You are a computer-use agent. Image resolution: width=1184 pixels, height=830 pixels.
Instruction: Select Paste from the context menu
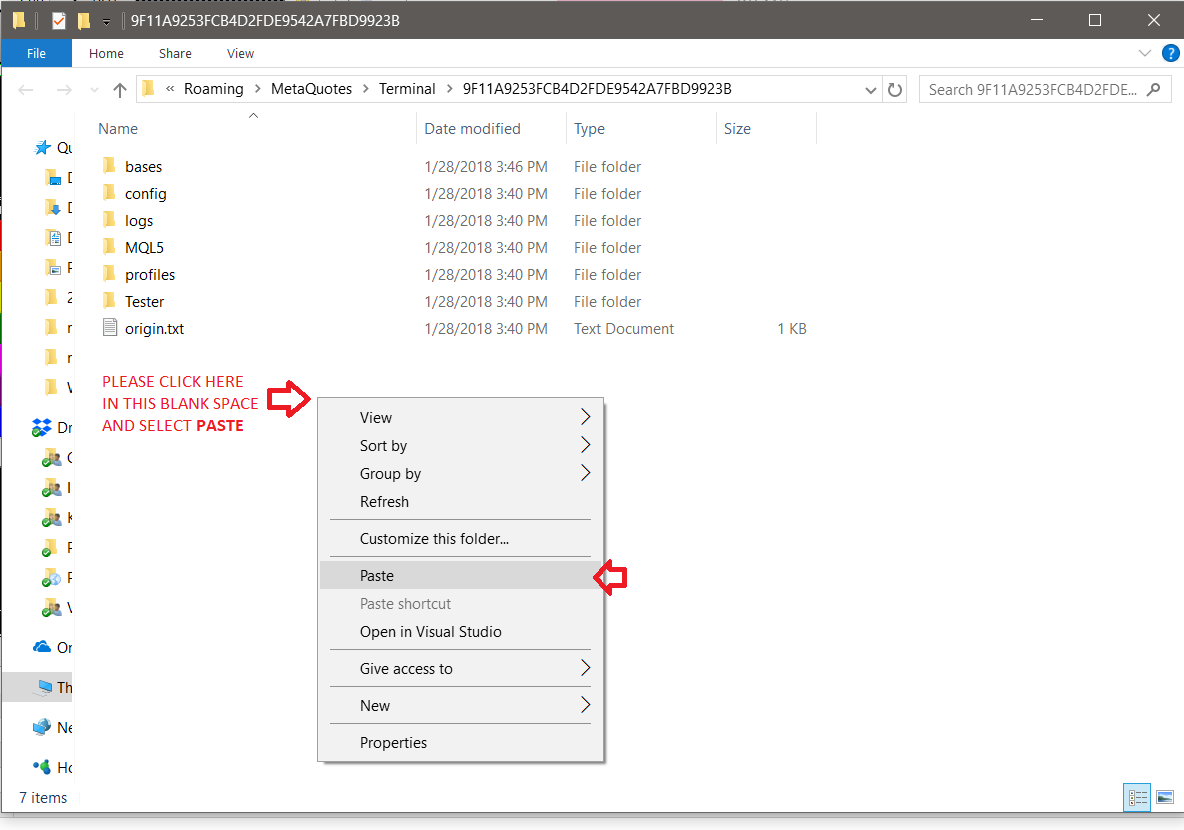tap(377, 576)
